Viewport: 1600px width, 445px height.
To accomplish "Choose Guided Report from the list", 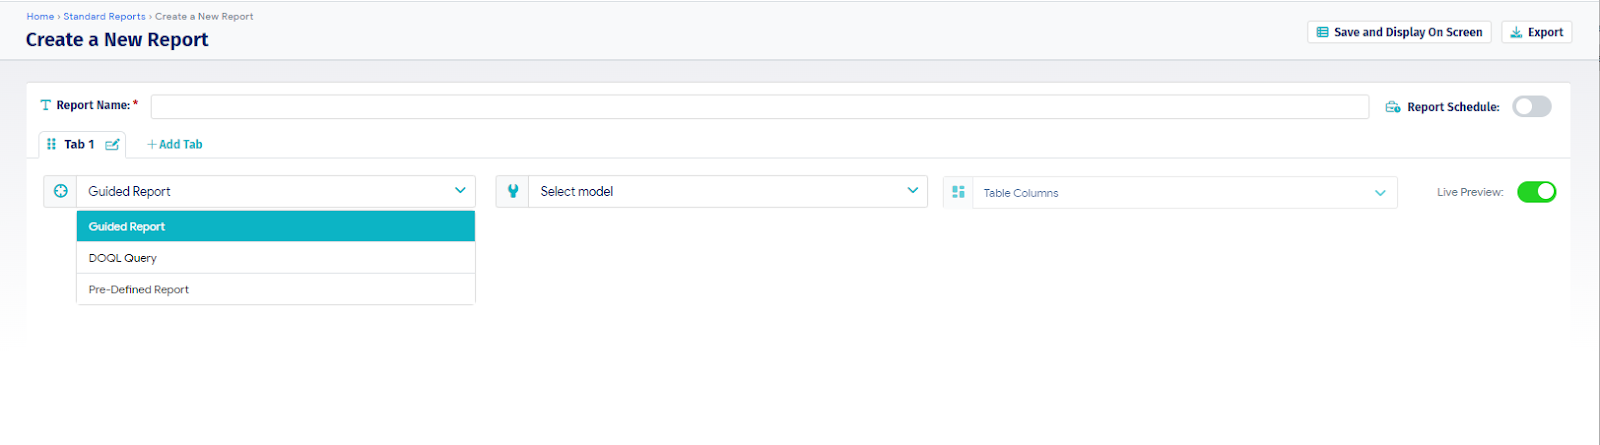I will coord(276,226).
